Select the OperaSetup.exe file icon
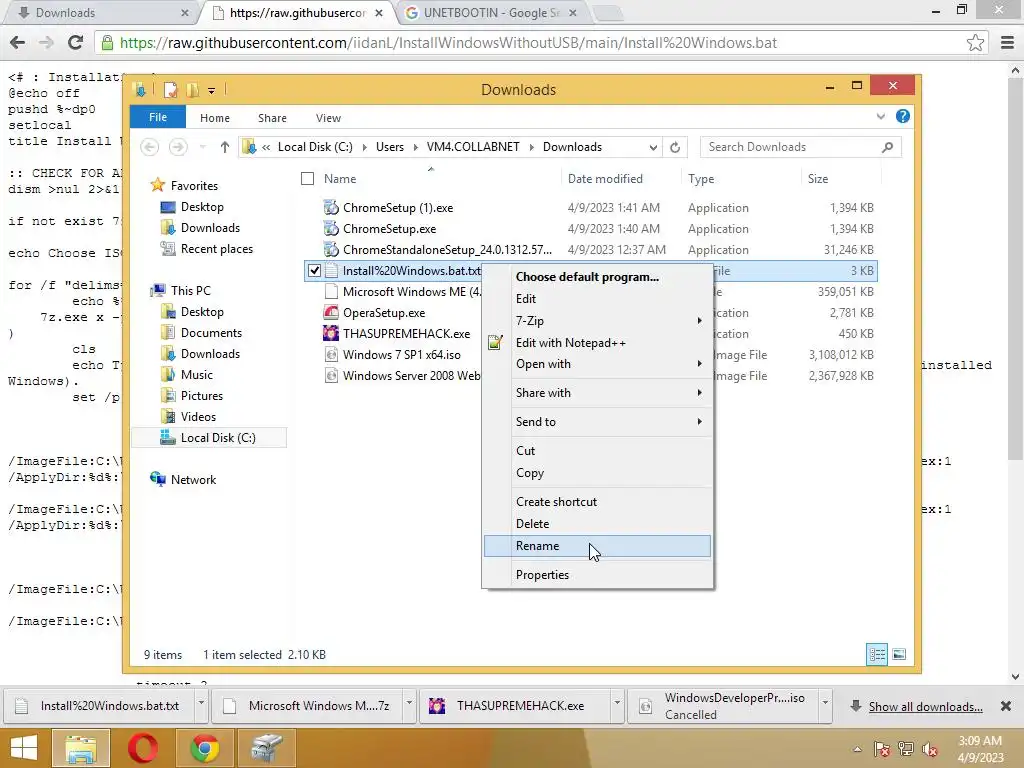The height and width of the screenshot is (768, 1024). (331, 313)
